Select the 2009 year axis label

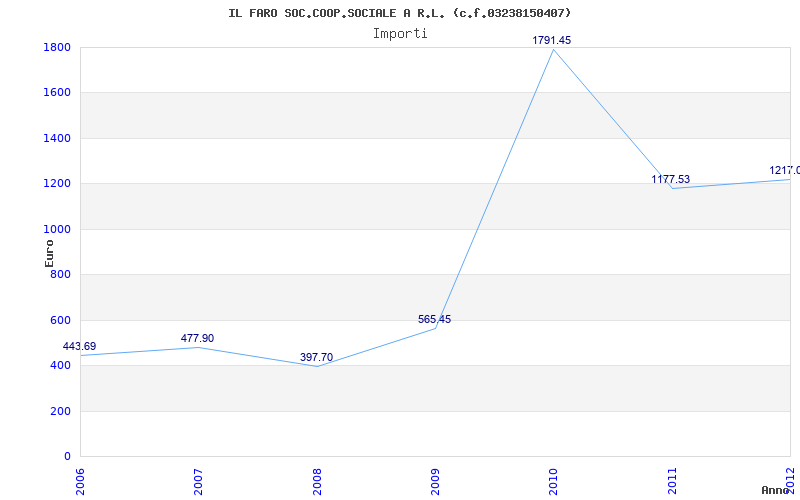436,482
